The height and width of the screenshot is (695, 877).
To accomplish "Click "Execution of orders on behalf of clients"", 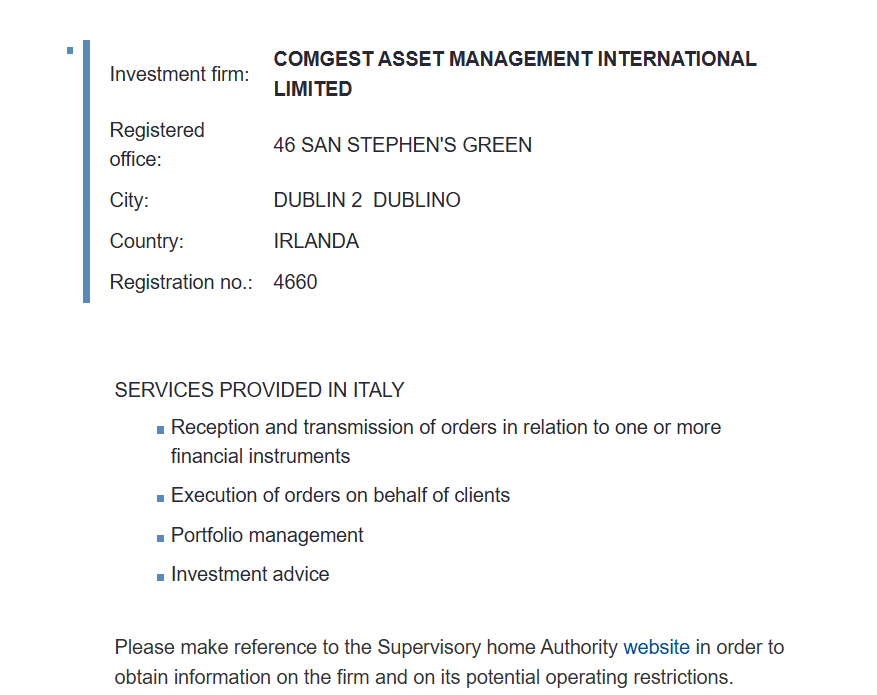I will click(x=340, y=495).
